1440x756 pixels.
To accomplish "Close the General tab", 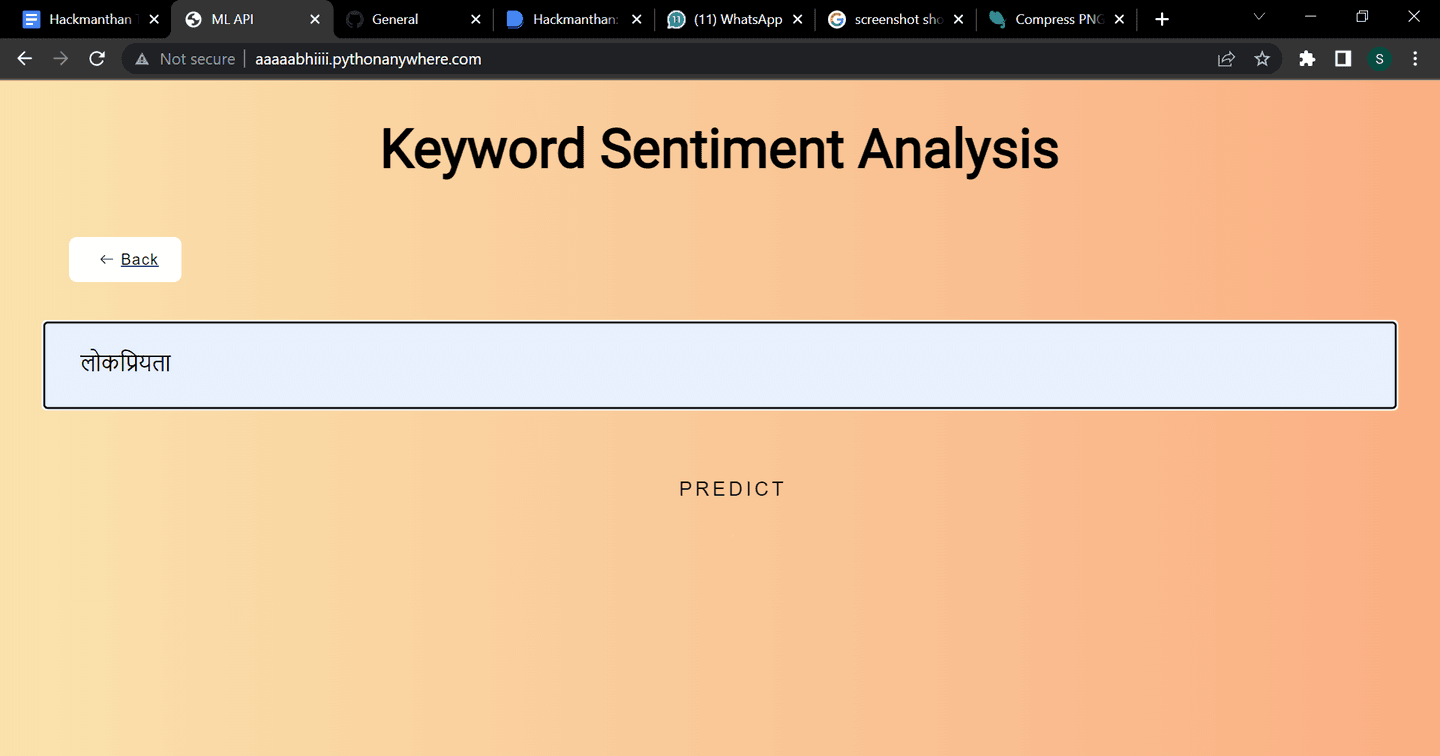I will pos(476,19).
